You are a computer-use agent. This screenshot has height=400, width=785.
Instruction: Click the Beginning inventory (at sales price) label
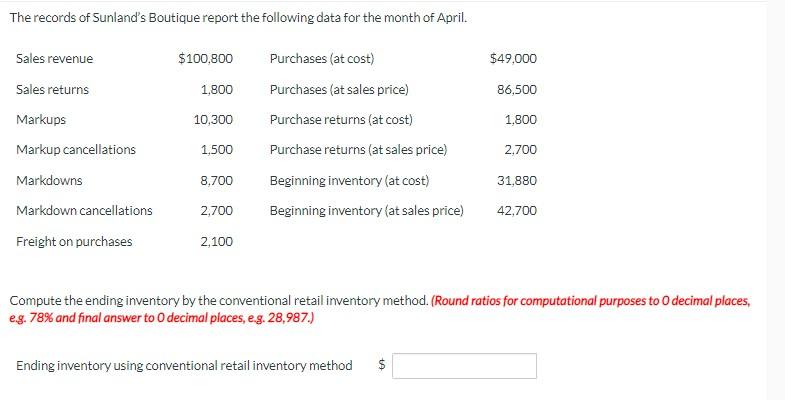tap(367, 210)
